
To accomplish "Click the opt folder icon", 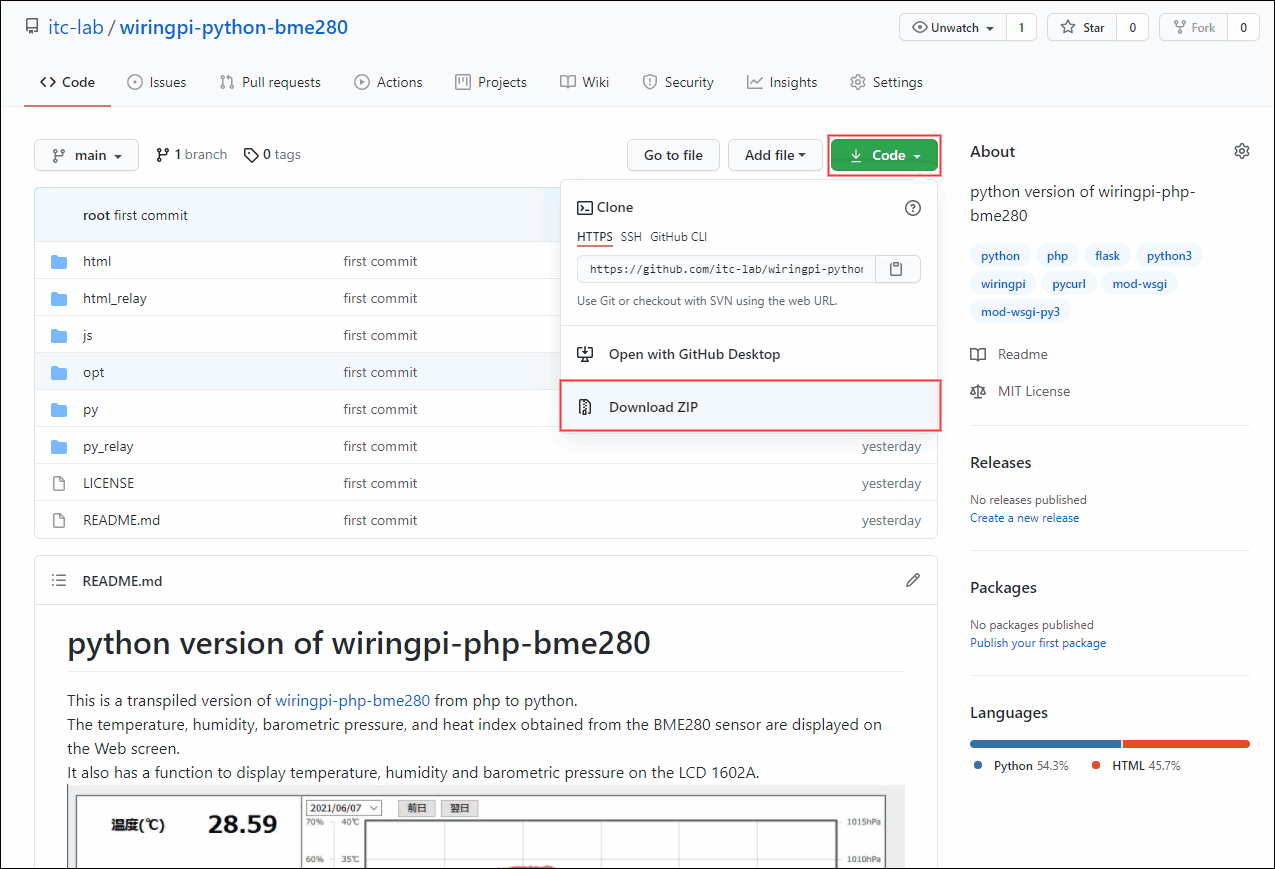I will click(59, 372).
